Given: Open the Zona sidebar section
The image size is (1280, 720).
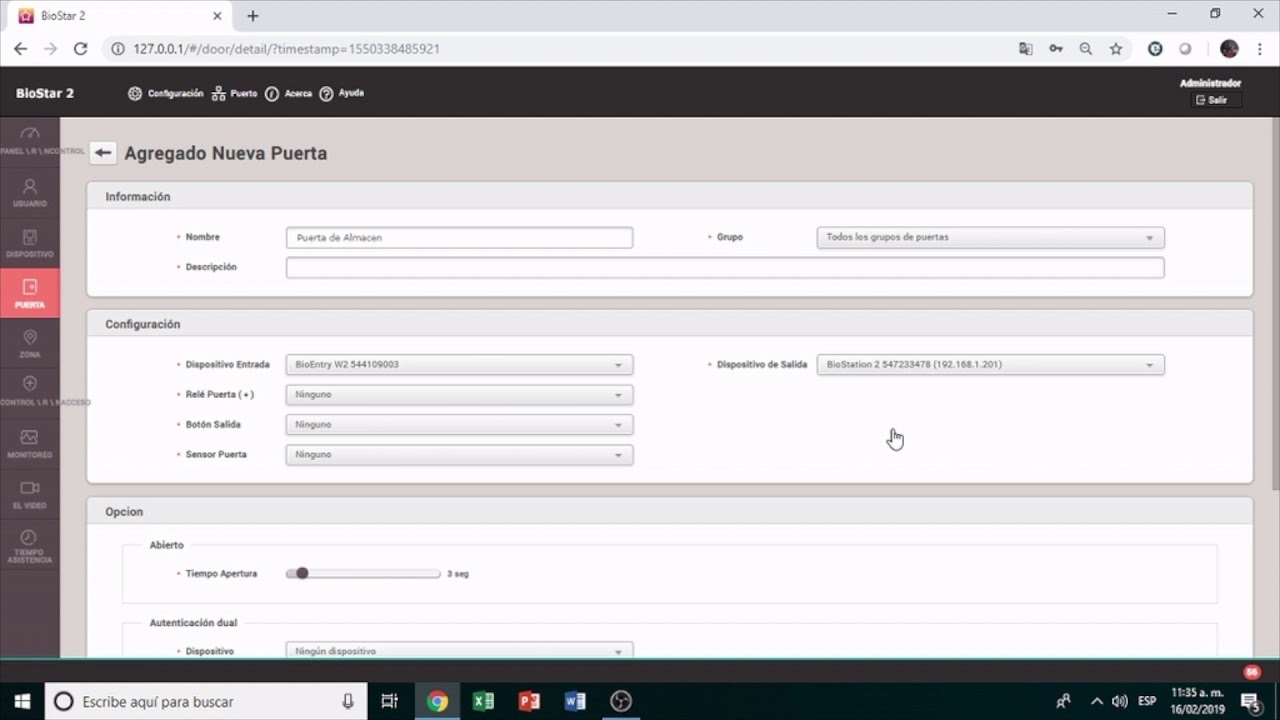Looking at the screenshot, I should point(30,343).
